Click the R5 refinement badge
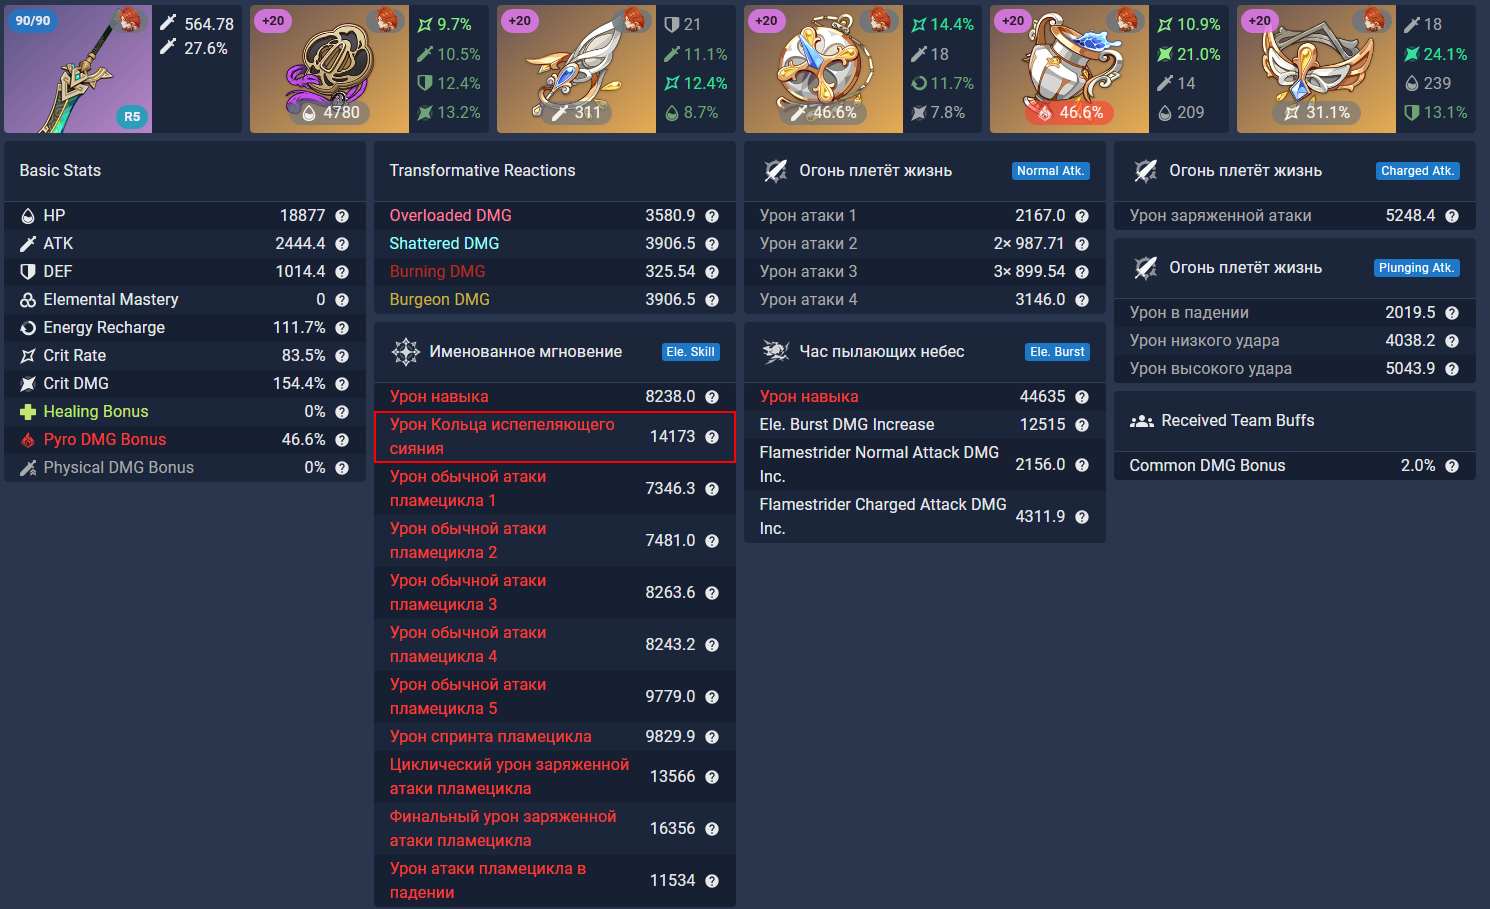 (132, 117)
